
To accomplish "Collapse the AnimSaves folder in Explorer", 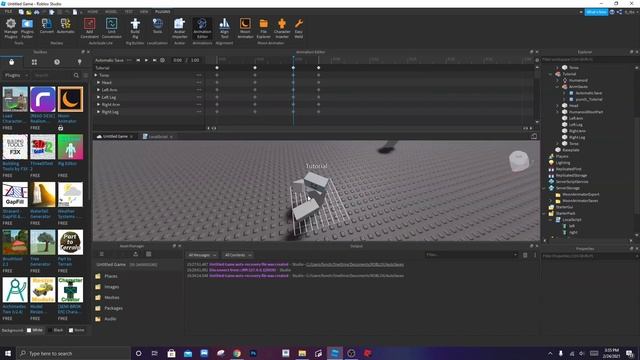I will [x=558, y=87].
